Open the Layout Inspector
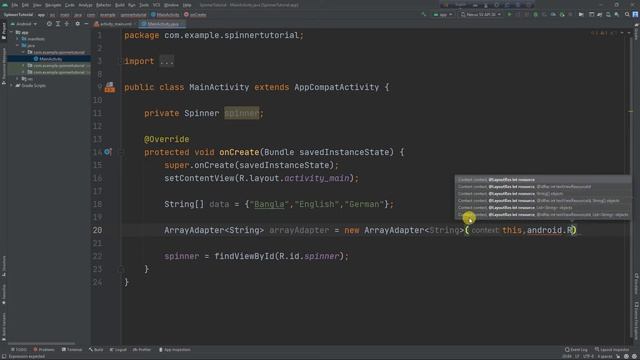Image resolution: width=640 pixels, height=360 pixels. [x=612, y=350]
